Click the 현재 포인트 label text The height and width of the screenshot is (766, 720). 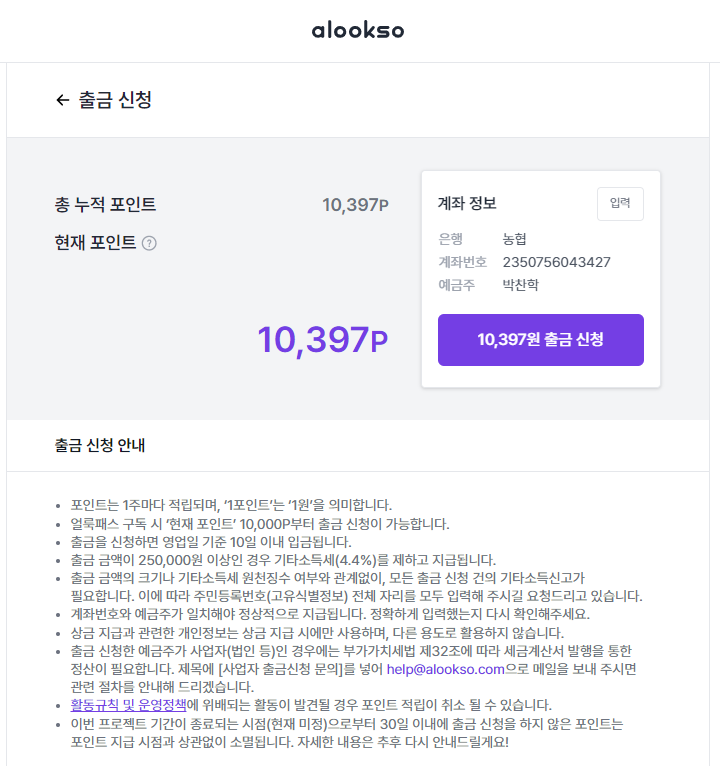(x=95, y=243)
